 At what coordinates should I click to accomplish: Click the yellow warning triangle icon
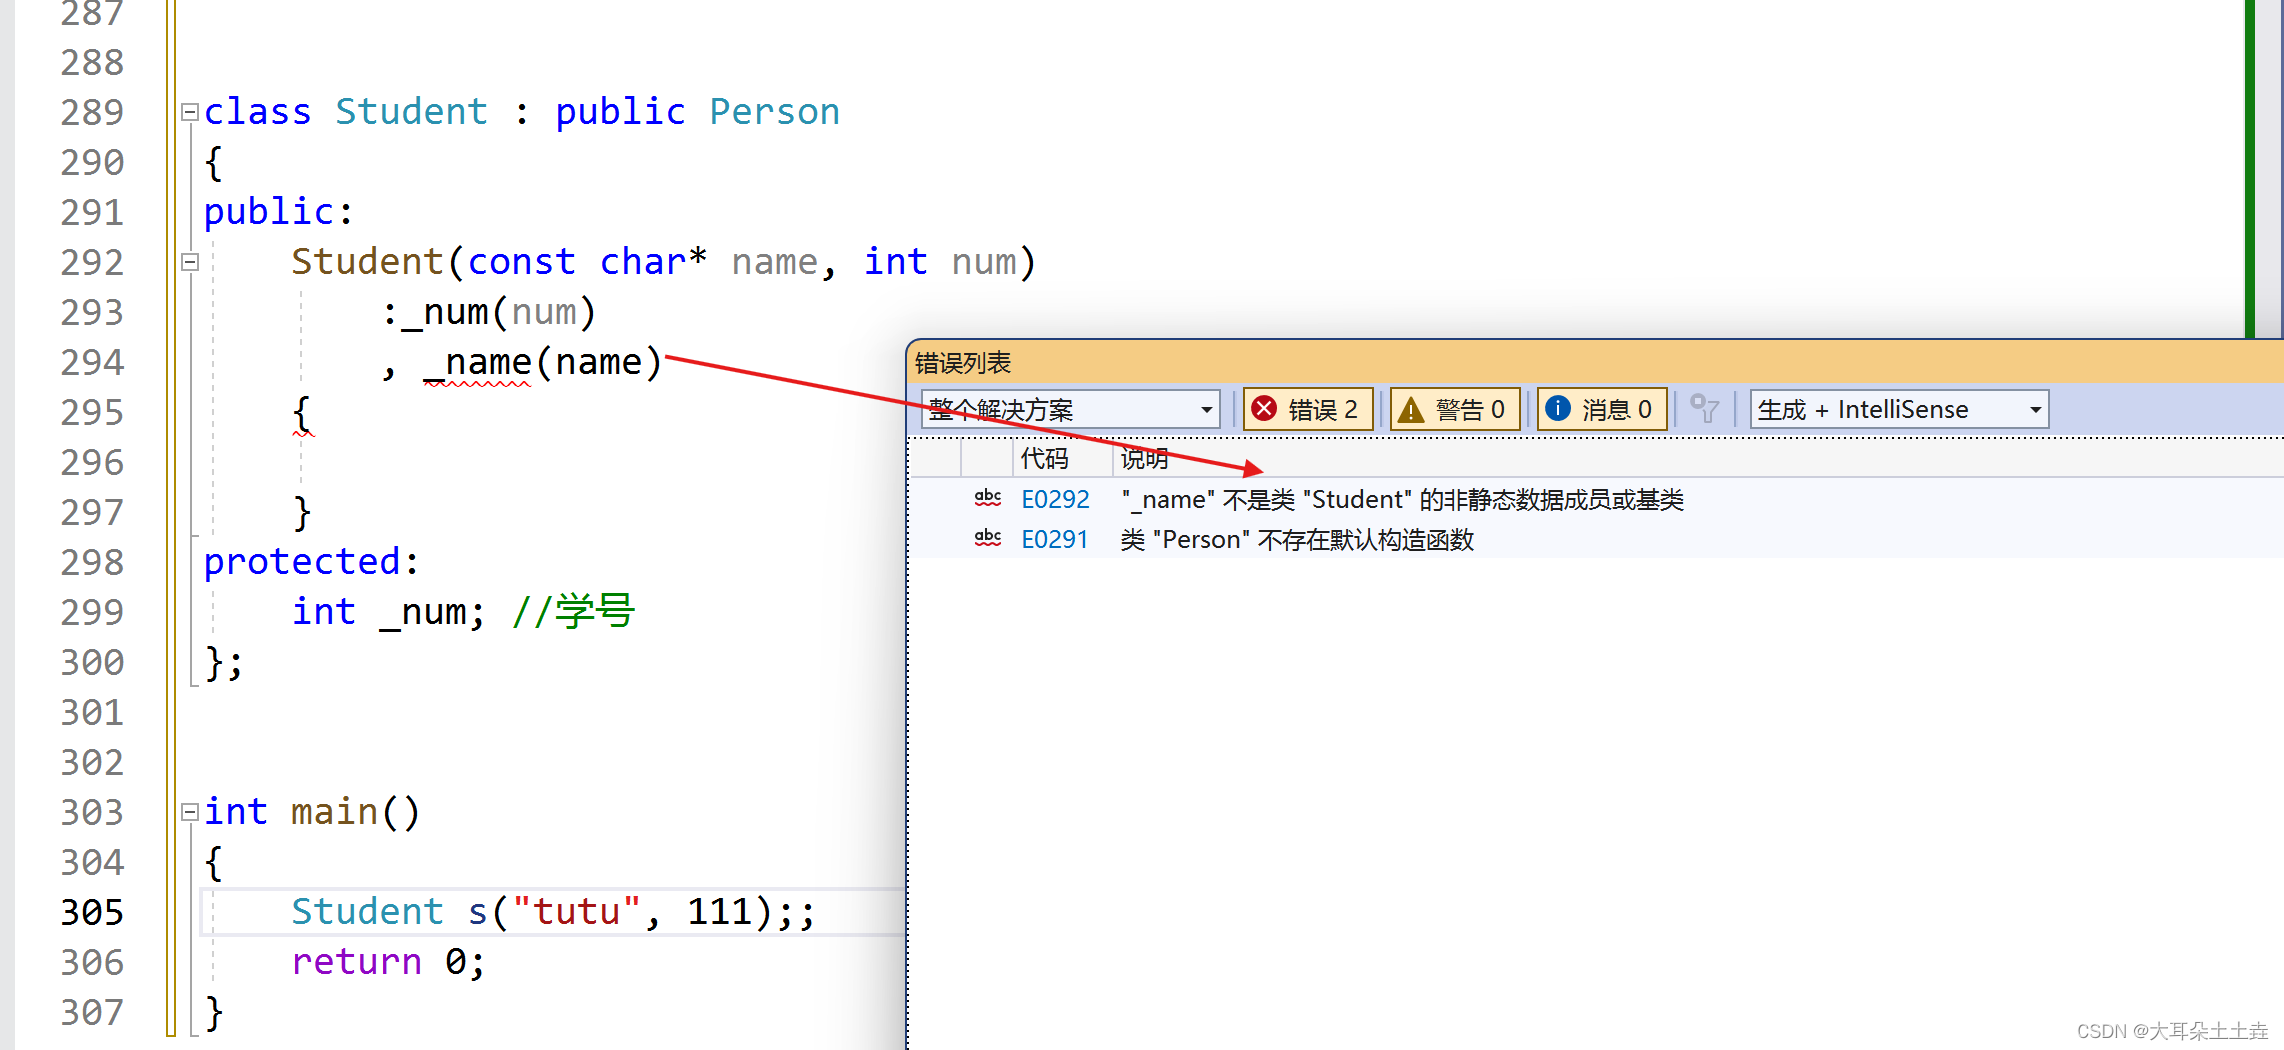click(x=1411, y=409)
